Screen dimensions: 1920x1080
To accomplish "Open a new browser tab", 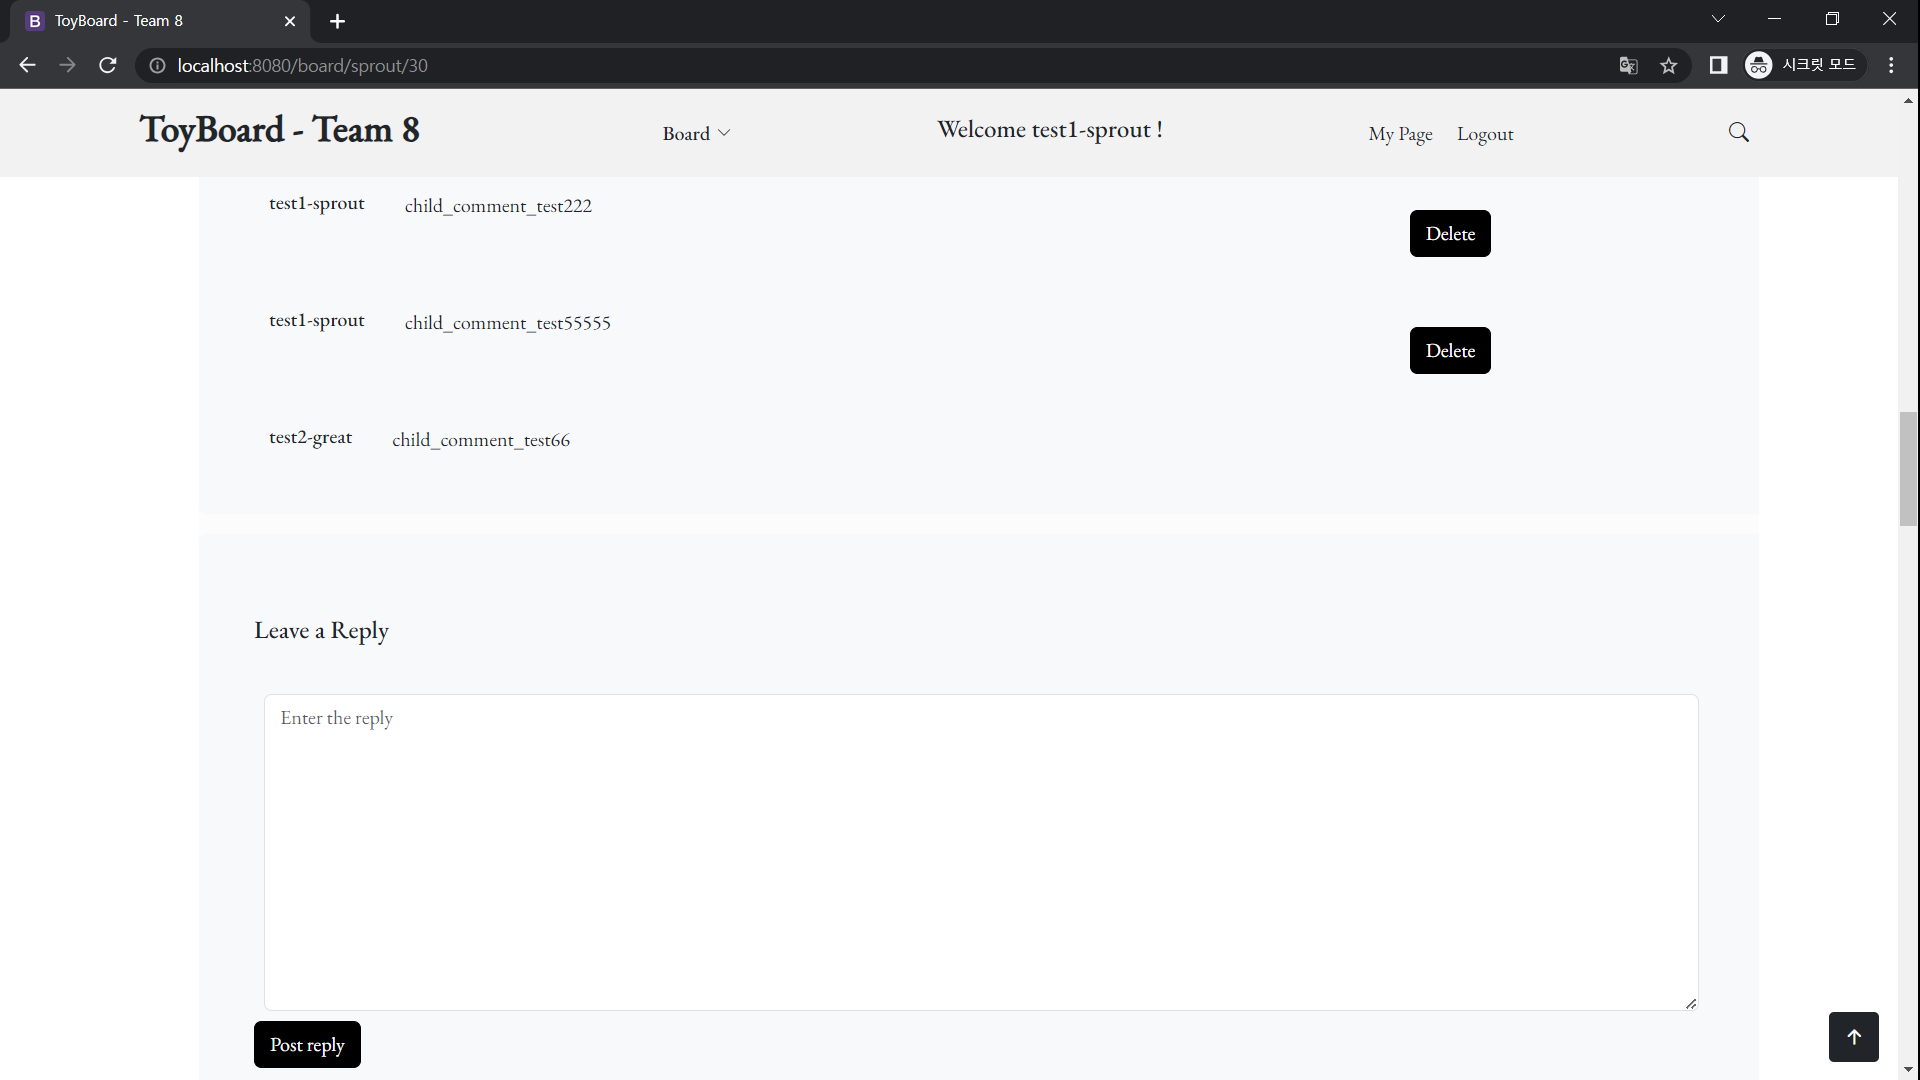I will tap(337, 21).
